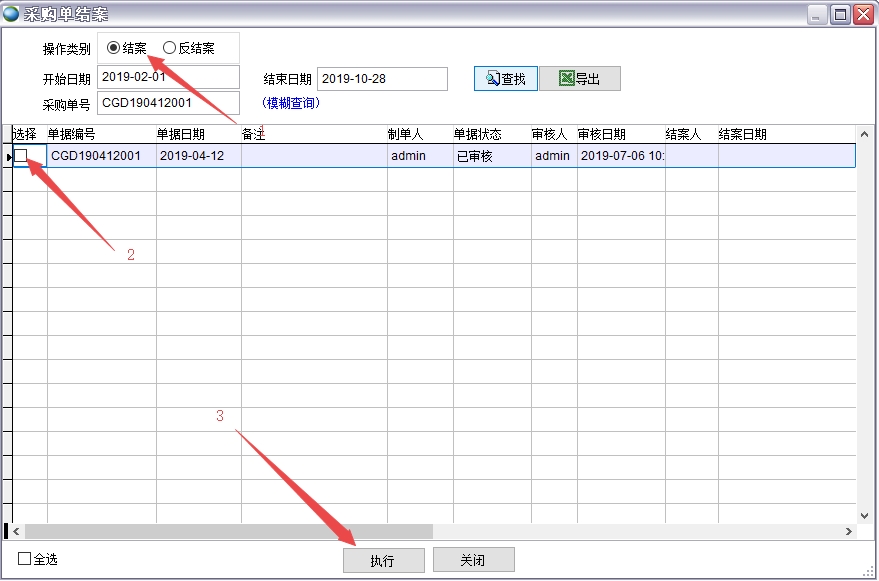This screenshot has height=581, width=879.
Task: Tick the checkbox in row CGD190412001
Action: coord(21,156)
